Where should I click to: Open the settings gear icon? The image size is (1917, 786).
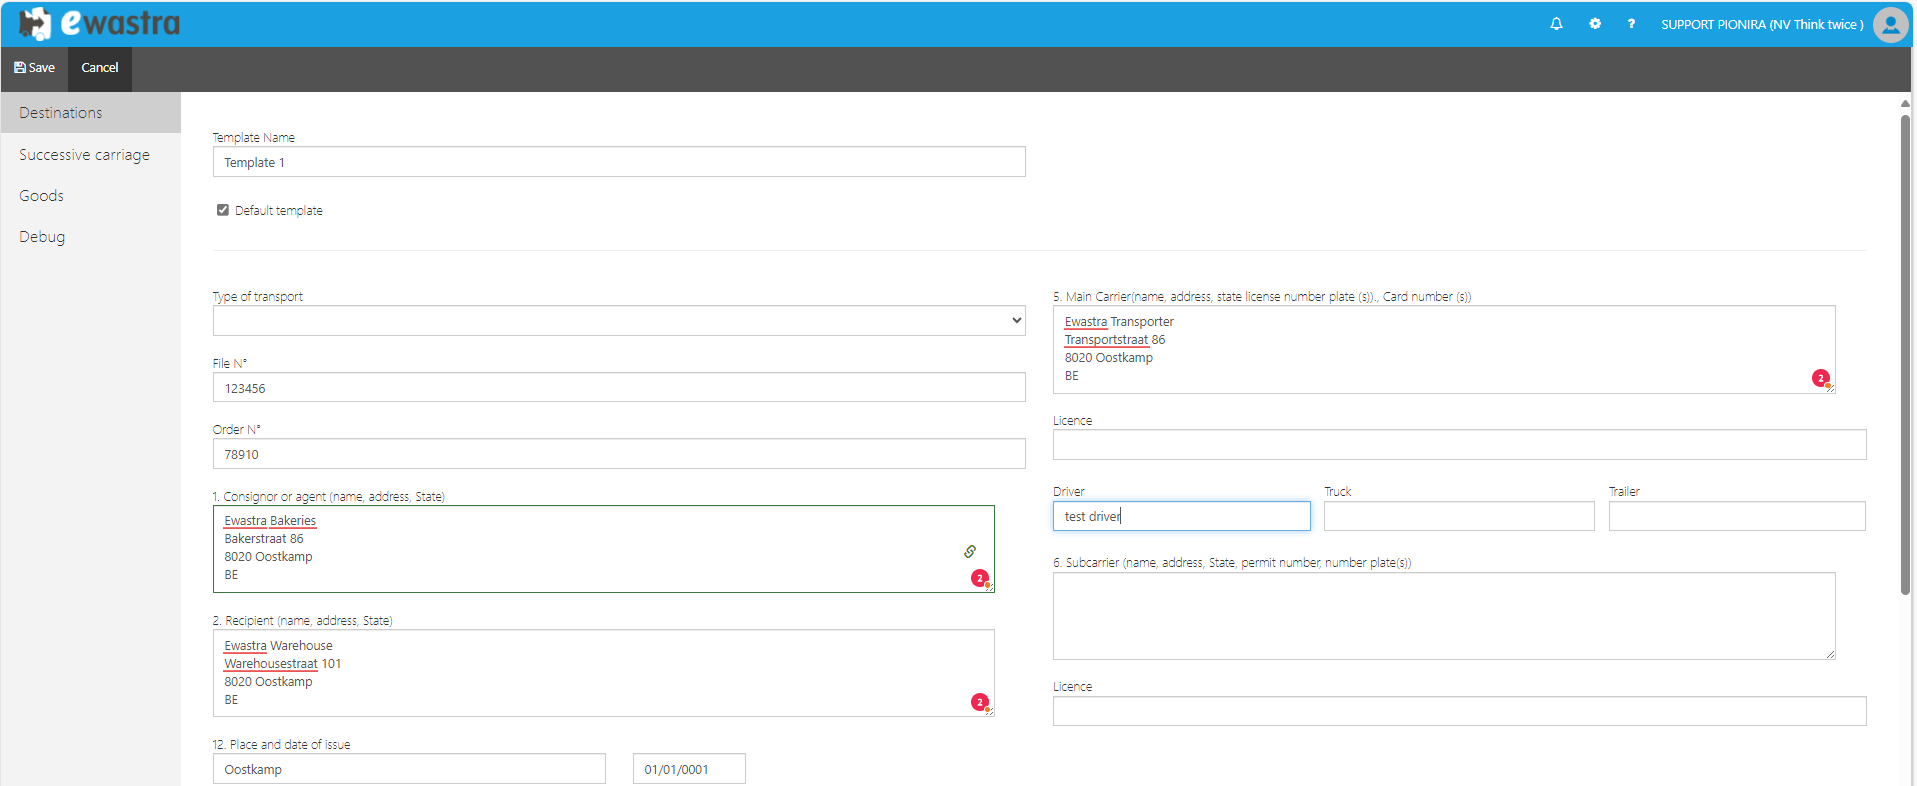(1595, 24)
